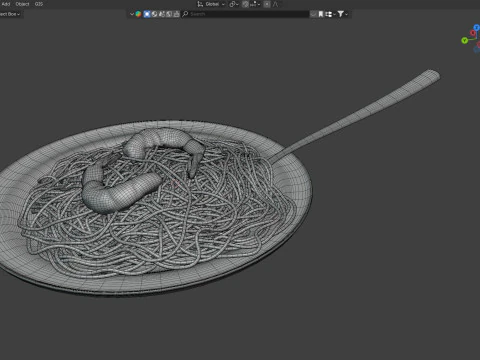Toggle the snapping magnet button
This screenshot has width=480, height=360.
point(245,4)
